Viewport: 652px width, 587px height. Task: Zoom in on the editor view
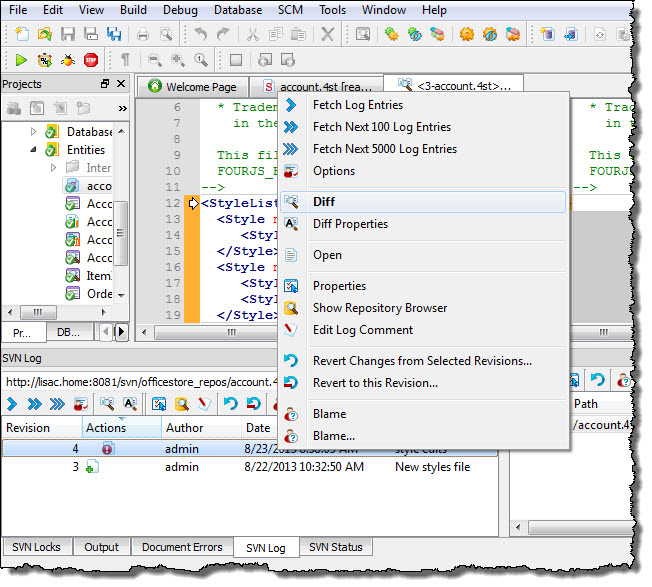[x=178, y=60]
